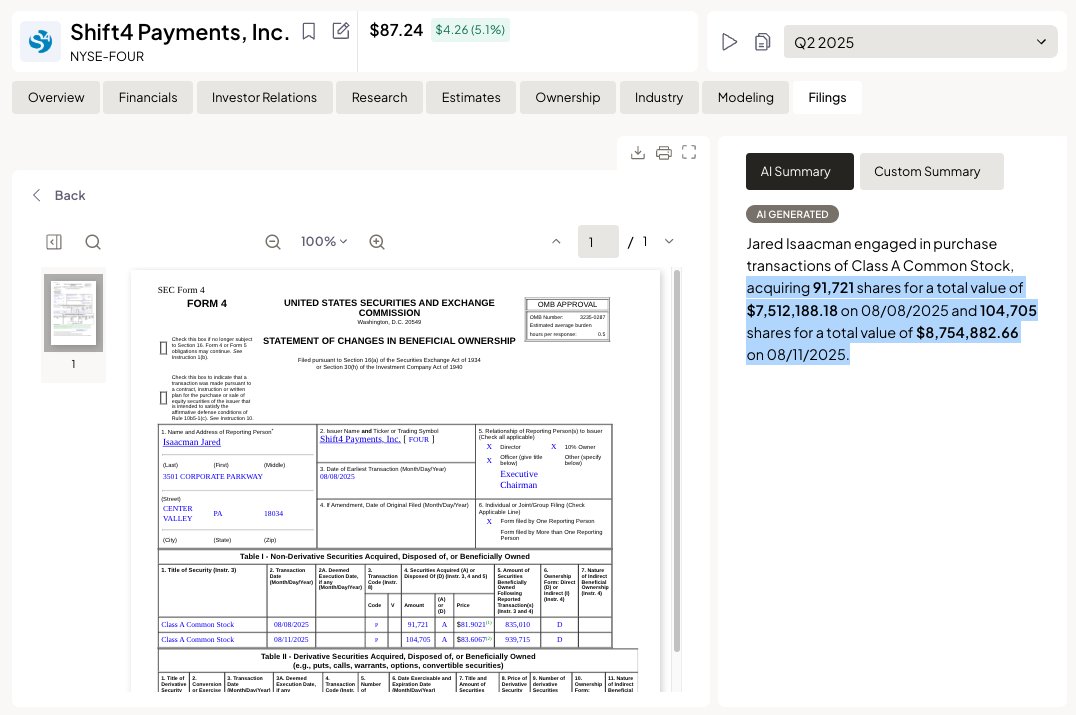Click $7,512,188.18 in the AI summary
The height and width of the screenshot is (715, 1076).
pos(792,311)
